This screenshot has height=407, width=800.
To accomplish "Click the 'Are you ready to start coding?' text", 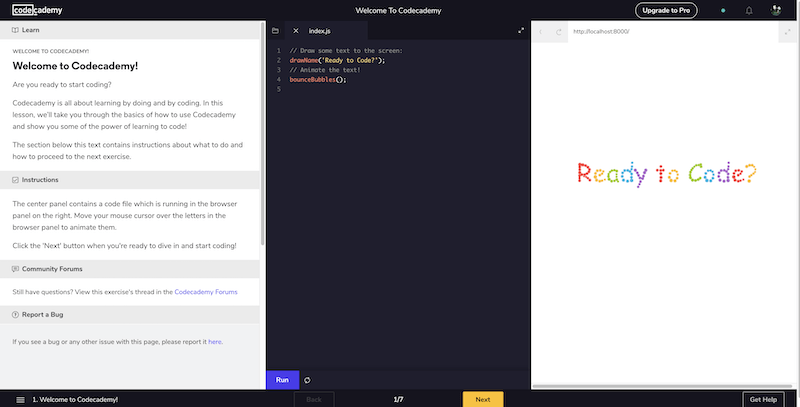I will (x=62, y=85).
